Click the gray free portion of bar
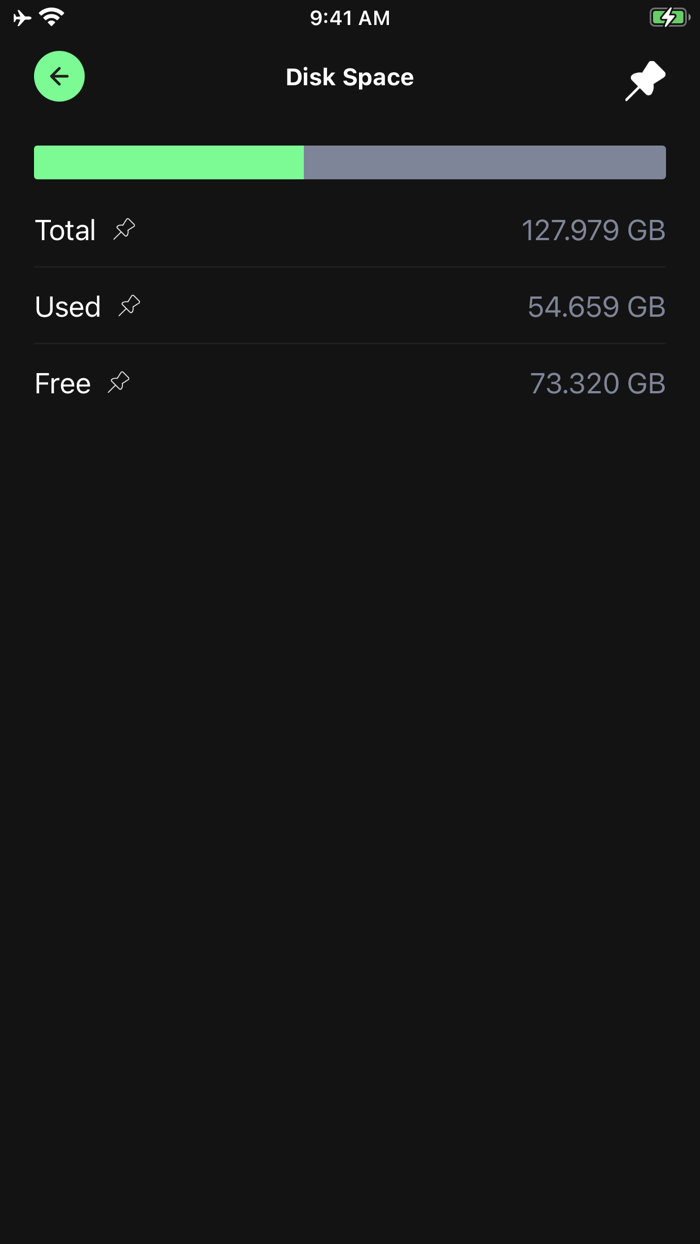The height and width of the screenshot is (1244, 700). click(x=484, y=162)
